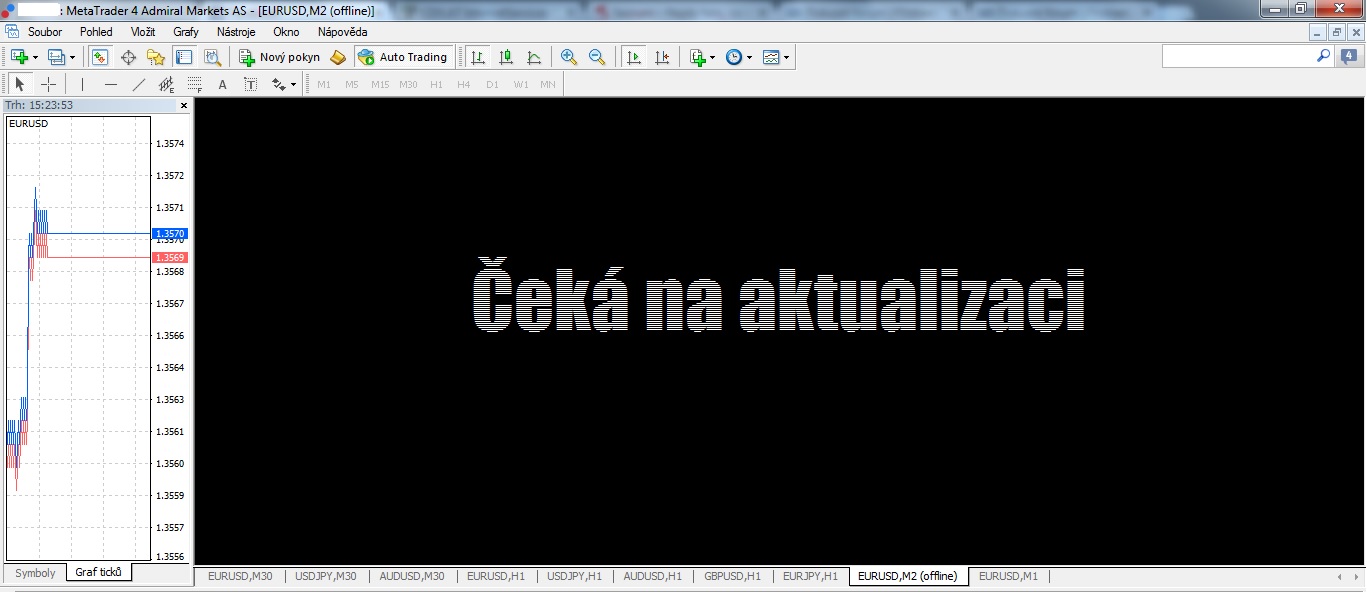Switch to the GBPUSD,H1 chart tab
Screen dimensions: 1367x592
[x=732, y=576]
